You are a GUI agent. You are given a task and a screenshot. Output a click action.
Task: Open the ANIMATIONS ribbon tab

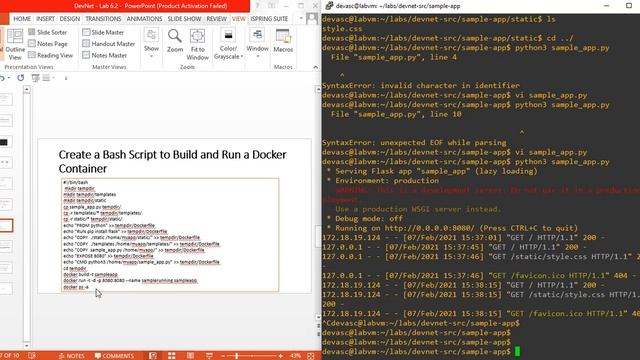click(x=144, y=19)
